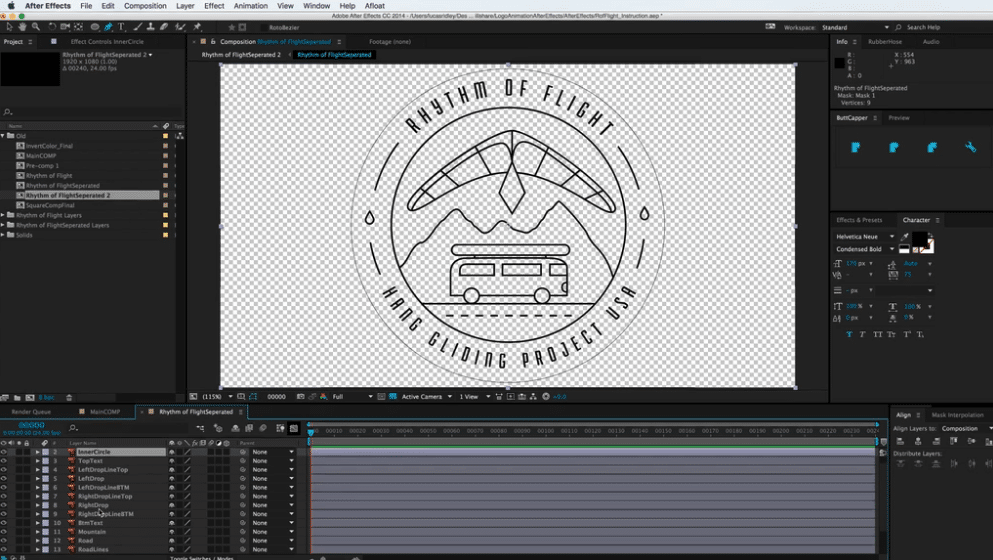Collapse the Old folder in Project
The height and width of the screenshot is (560, 993).
tap(3, 136)
